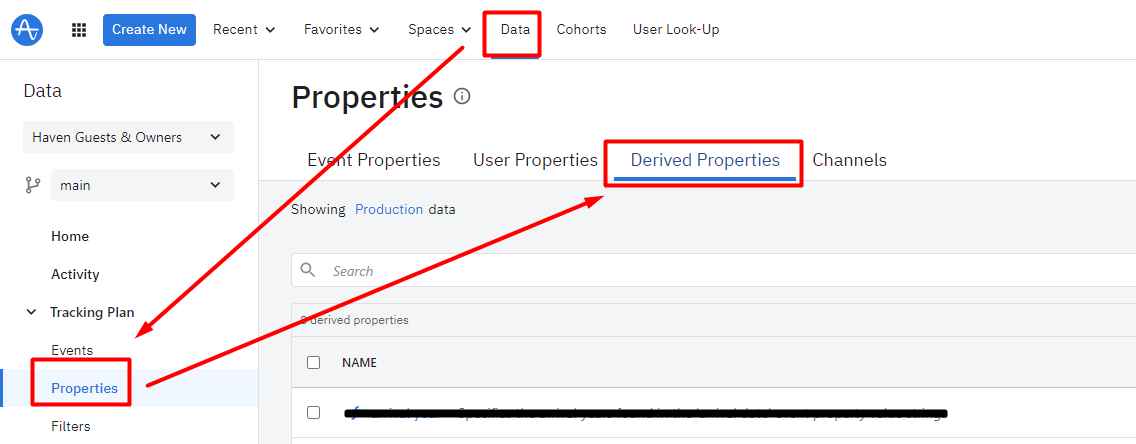This screenshot has height=444, width=1136.
Task: Select Properties in the sidebar
Action: 84,388
